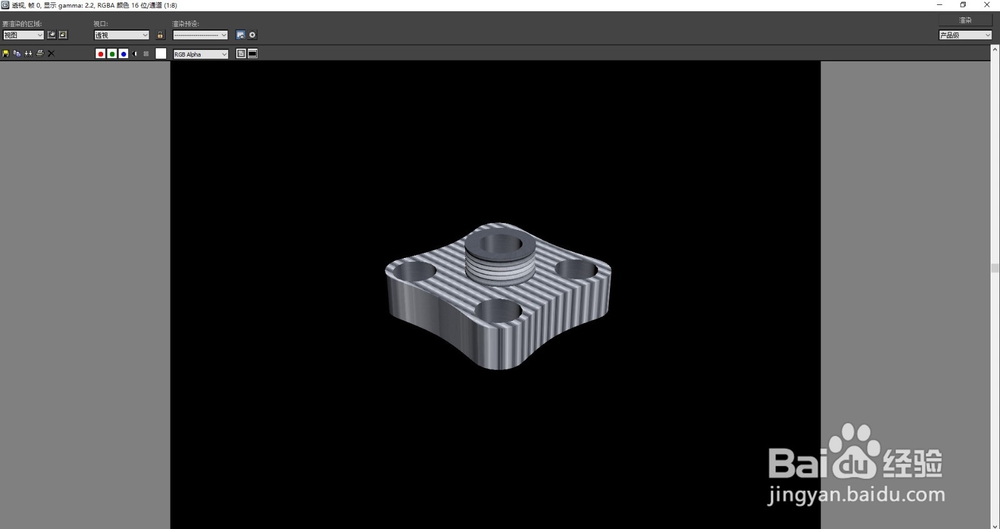Toggle the lock to viewport icon
The width and height of the screenshot is (1000, 529).
160,35
